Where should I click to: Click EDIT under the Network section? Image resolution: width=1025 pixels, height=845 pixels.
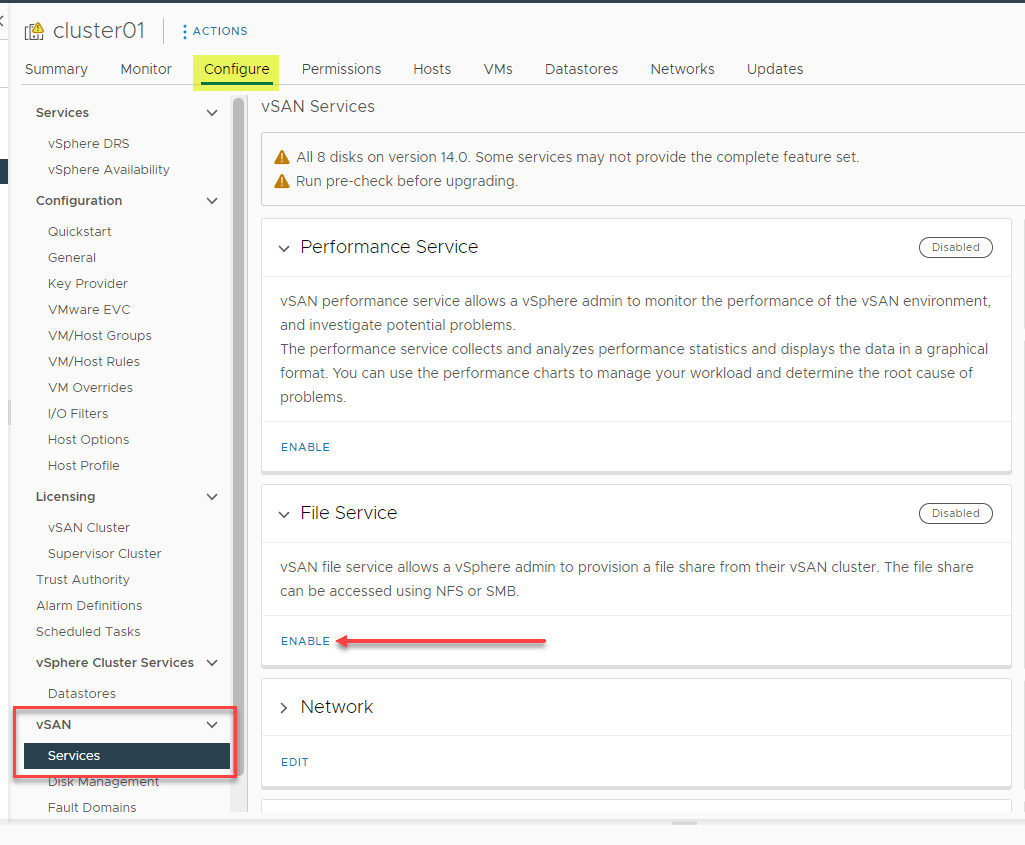tap(294, 762)
